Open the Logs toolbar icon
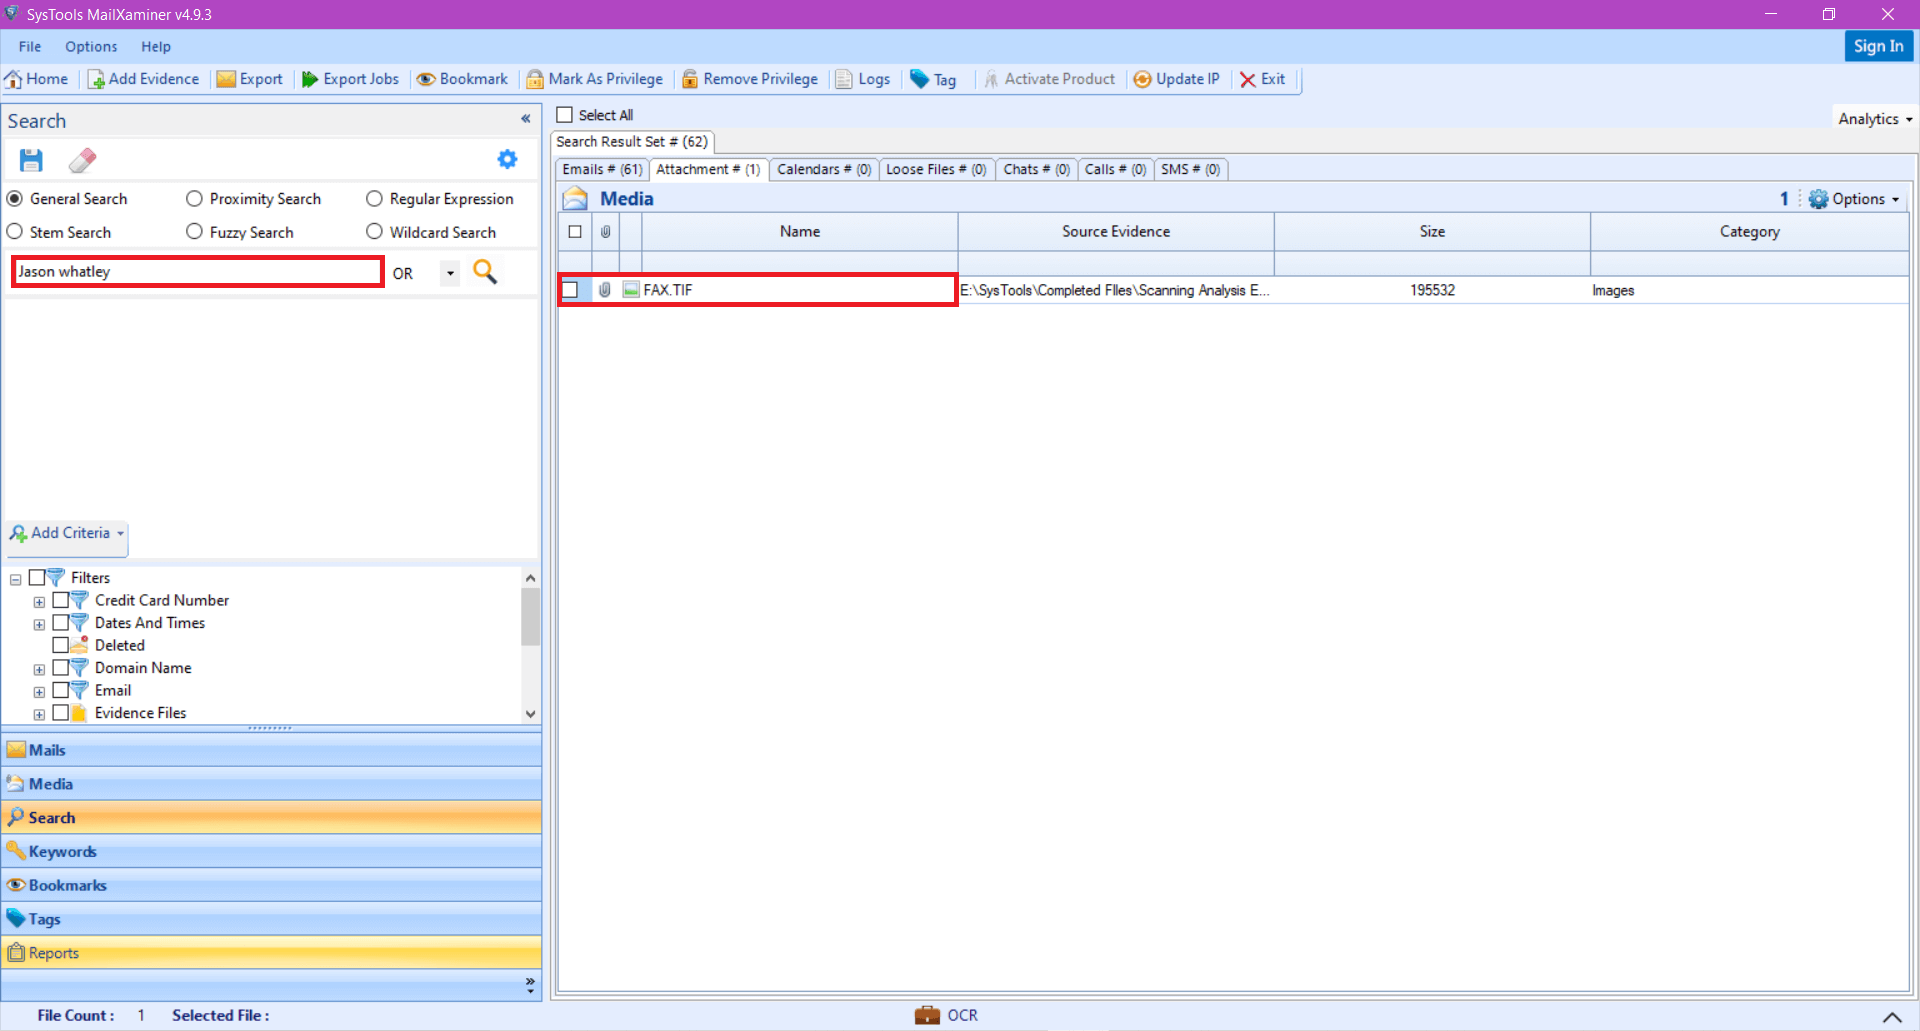The image size is (1920, 1031). pos(863,79)
